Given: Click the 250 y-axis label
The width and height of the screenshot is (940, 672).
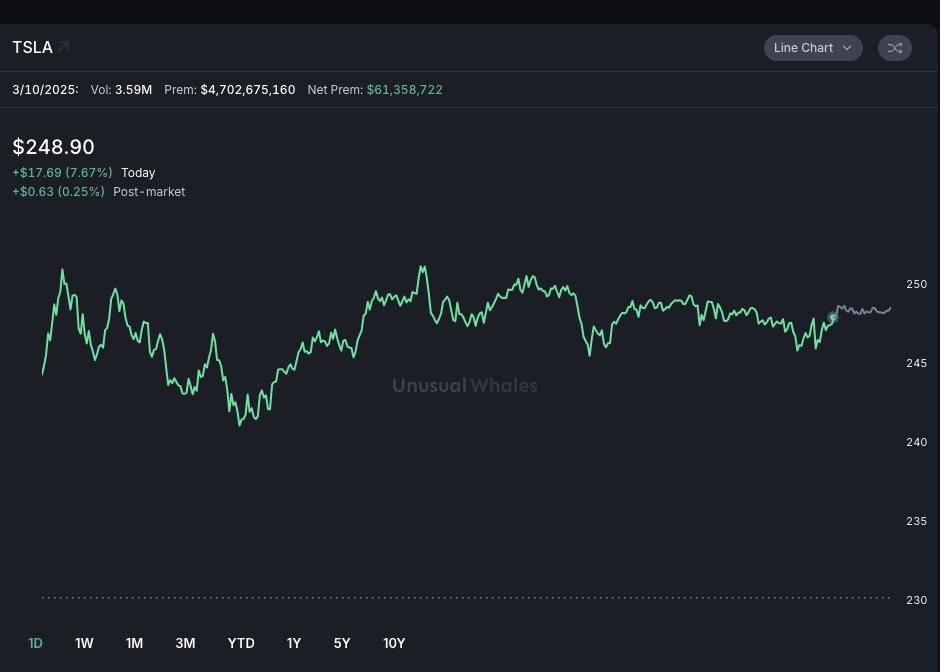Looking at the screenshot, I should tap(917, 284).
